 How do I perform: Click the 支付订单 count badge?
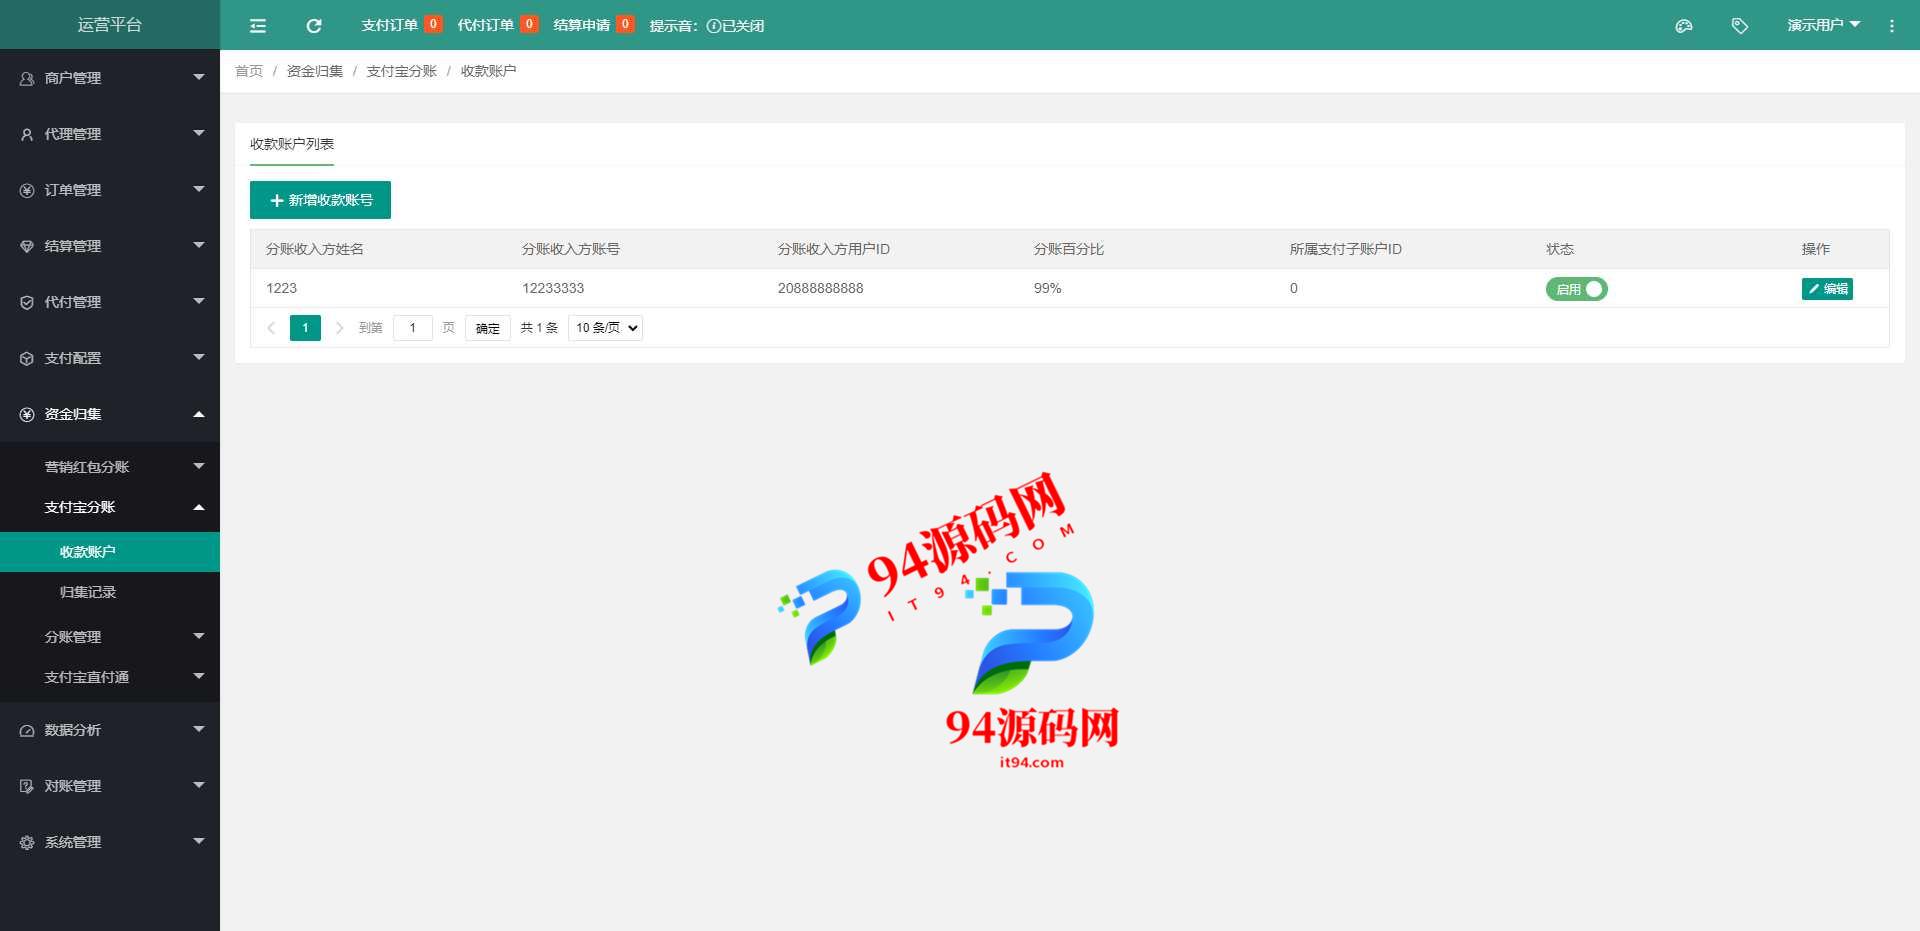pyautogui.click(x=433, y=24)
